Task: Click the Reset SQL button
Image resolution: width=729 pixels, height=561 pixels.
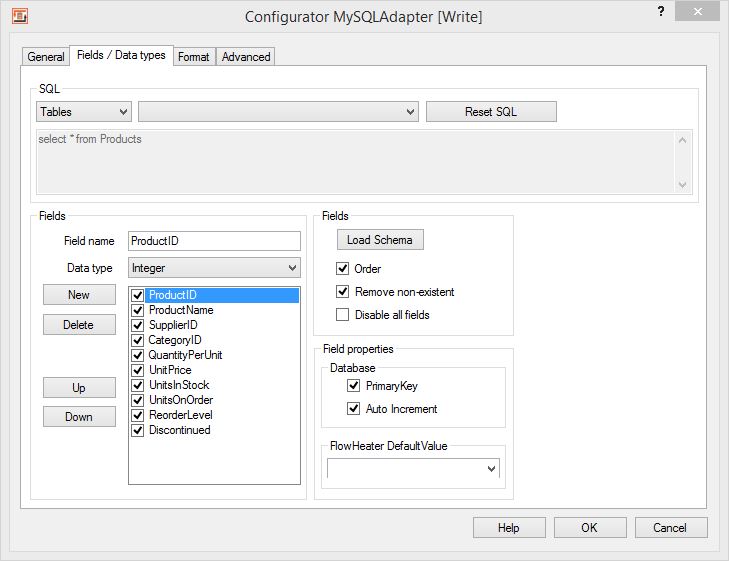Action: [x=491, y=112]
